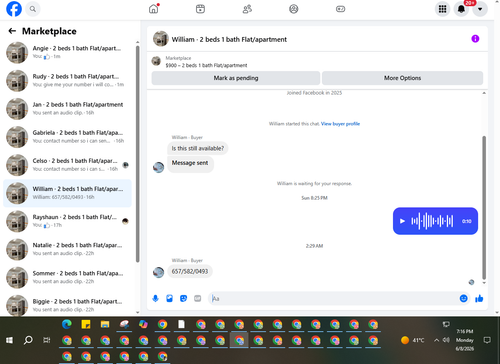The width and height of the screenshot is (500, 364).
Task: Open File Explorer from taskbar
Action: tap(105, 324)
